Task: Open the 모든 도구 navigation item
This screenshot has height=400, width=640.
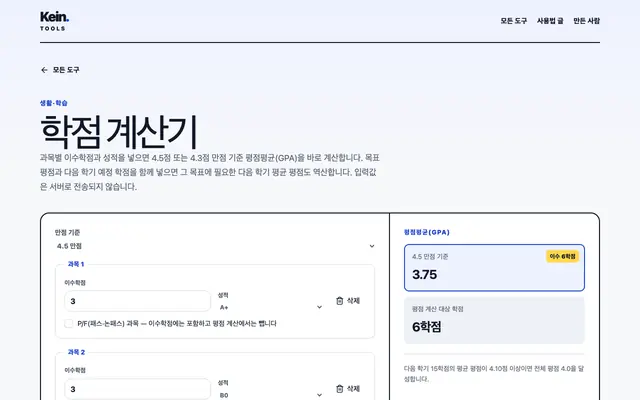Action: [x=513, y=21]
